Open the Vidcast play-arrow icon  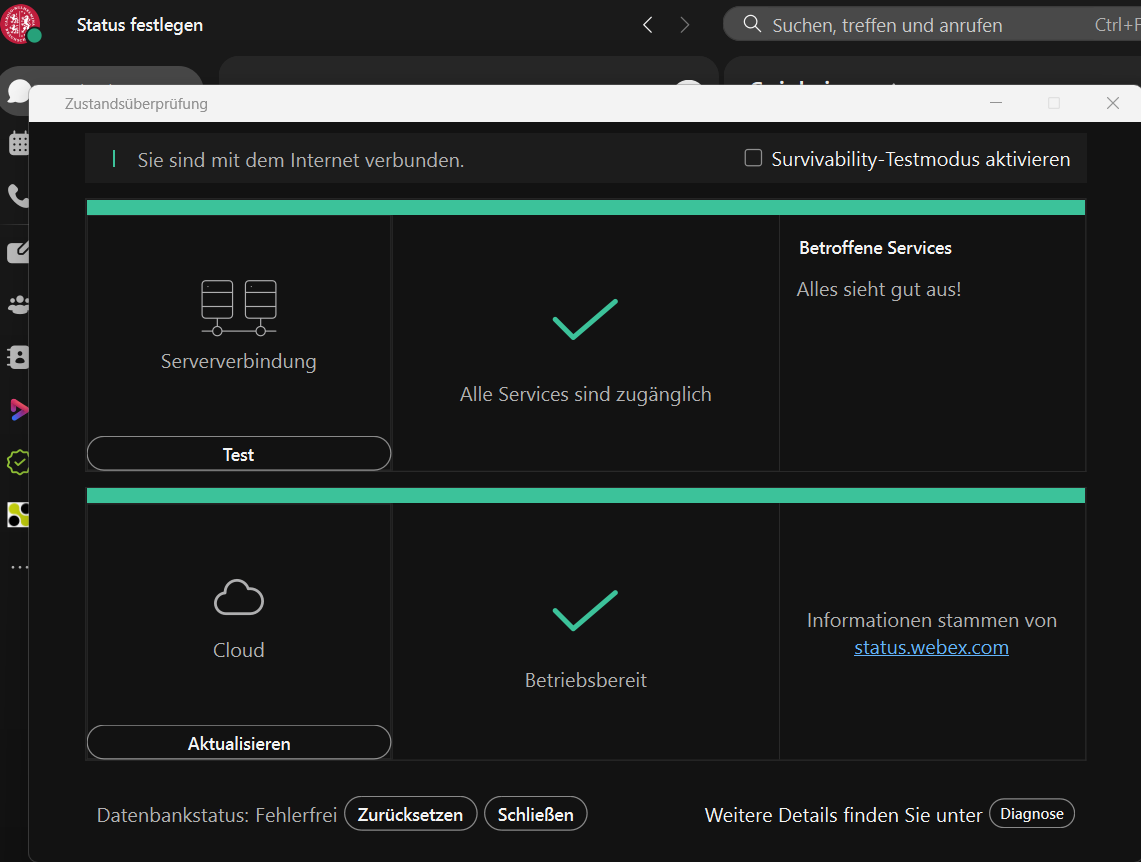point(18,409)
